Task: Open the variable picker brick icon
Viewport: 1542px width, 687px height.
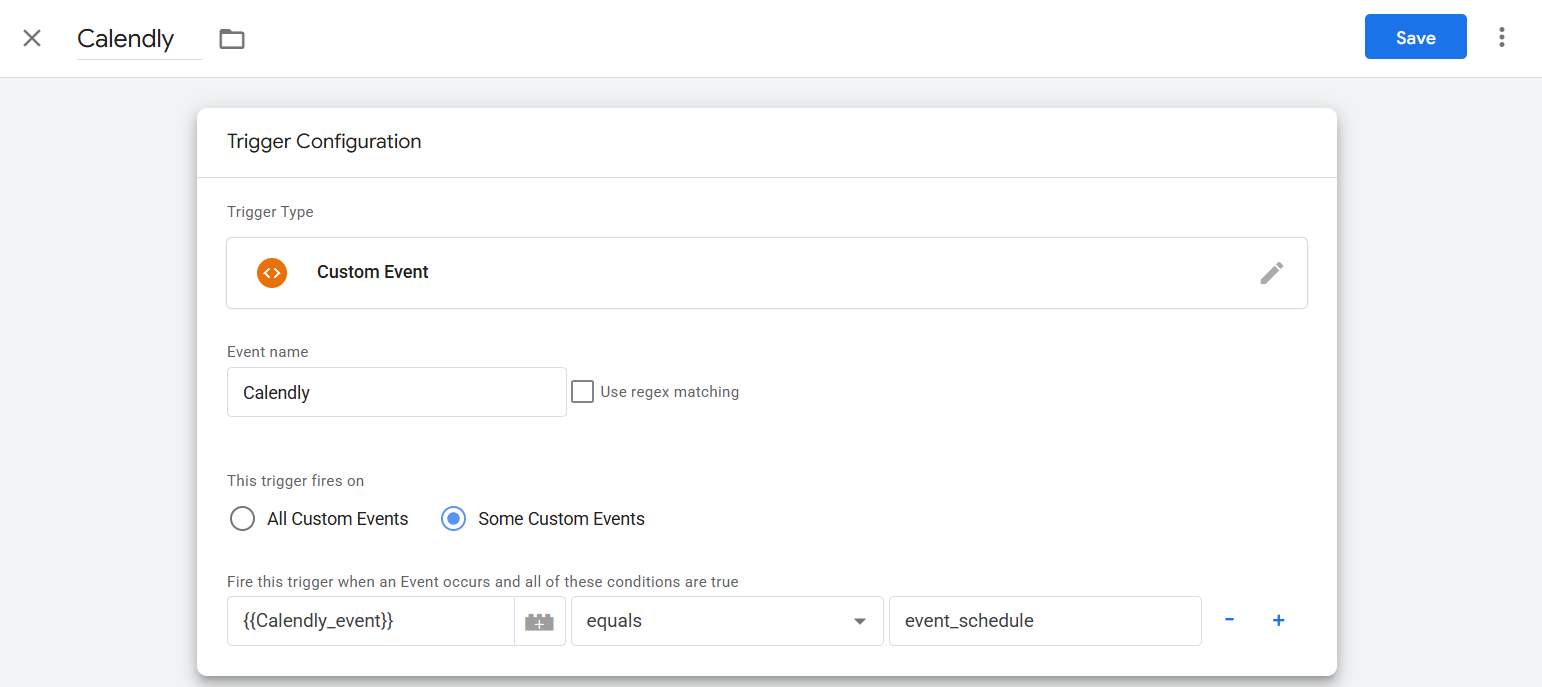Action: 539,621
